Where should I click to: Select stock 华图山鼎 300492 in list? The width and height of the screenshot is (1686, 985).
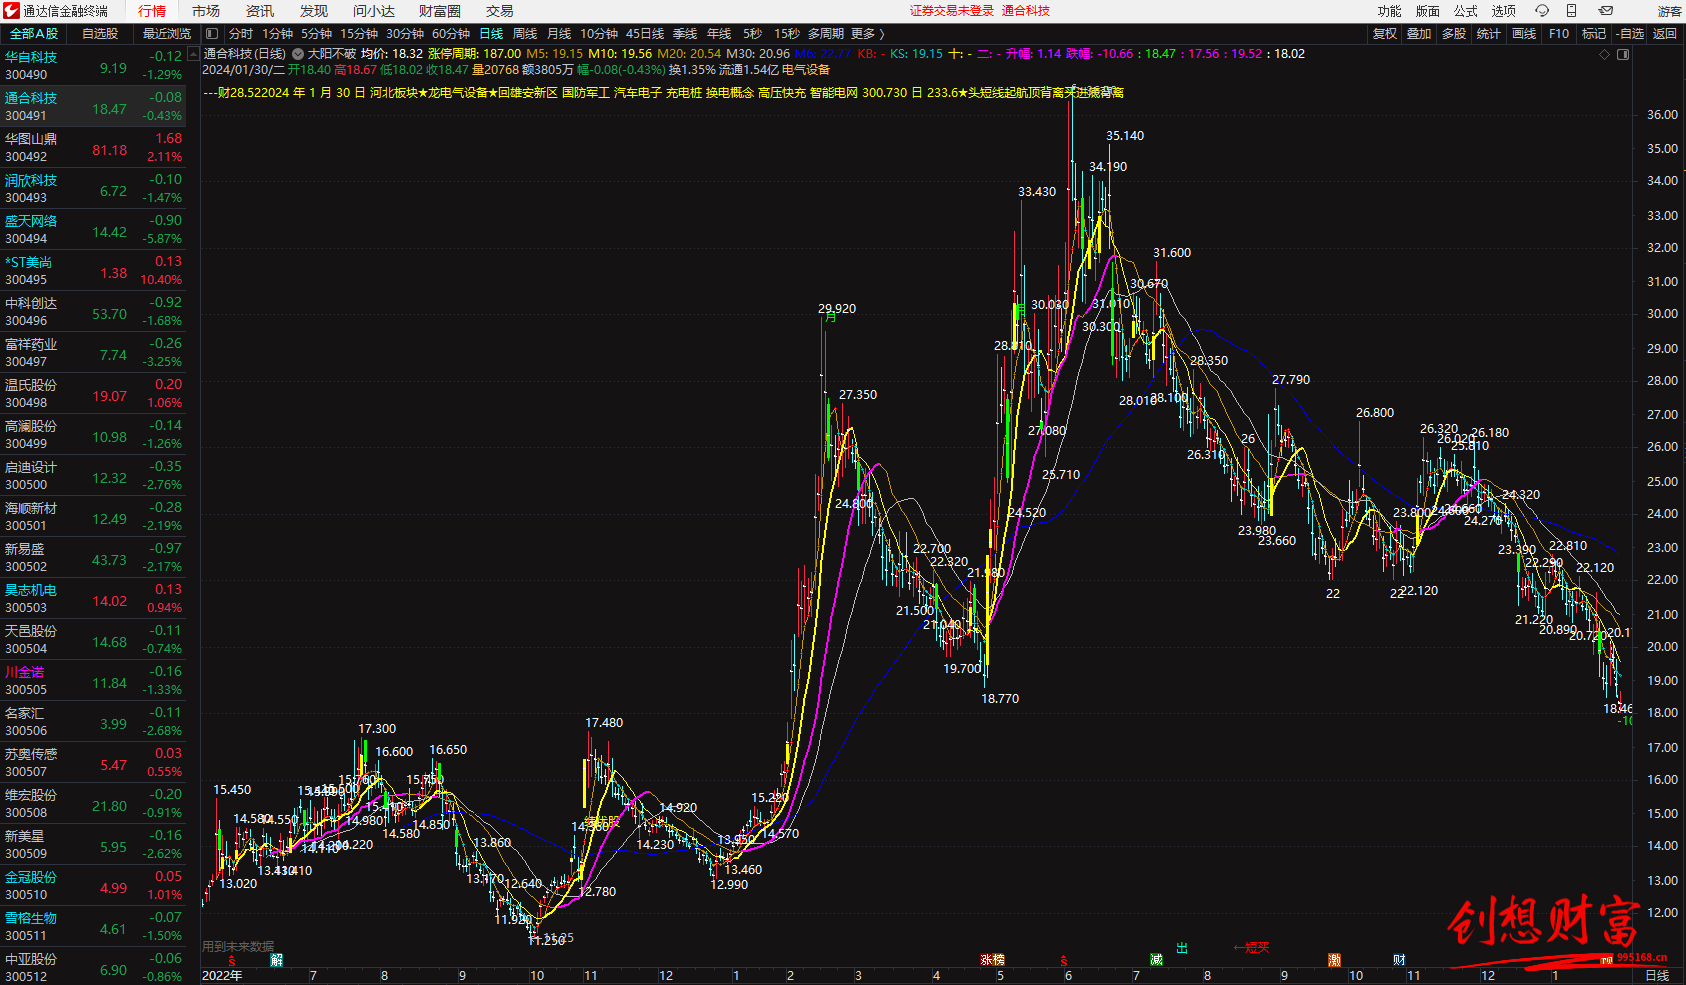(93, 148)
